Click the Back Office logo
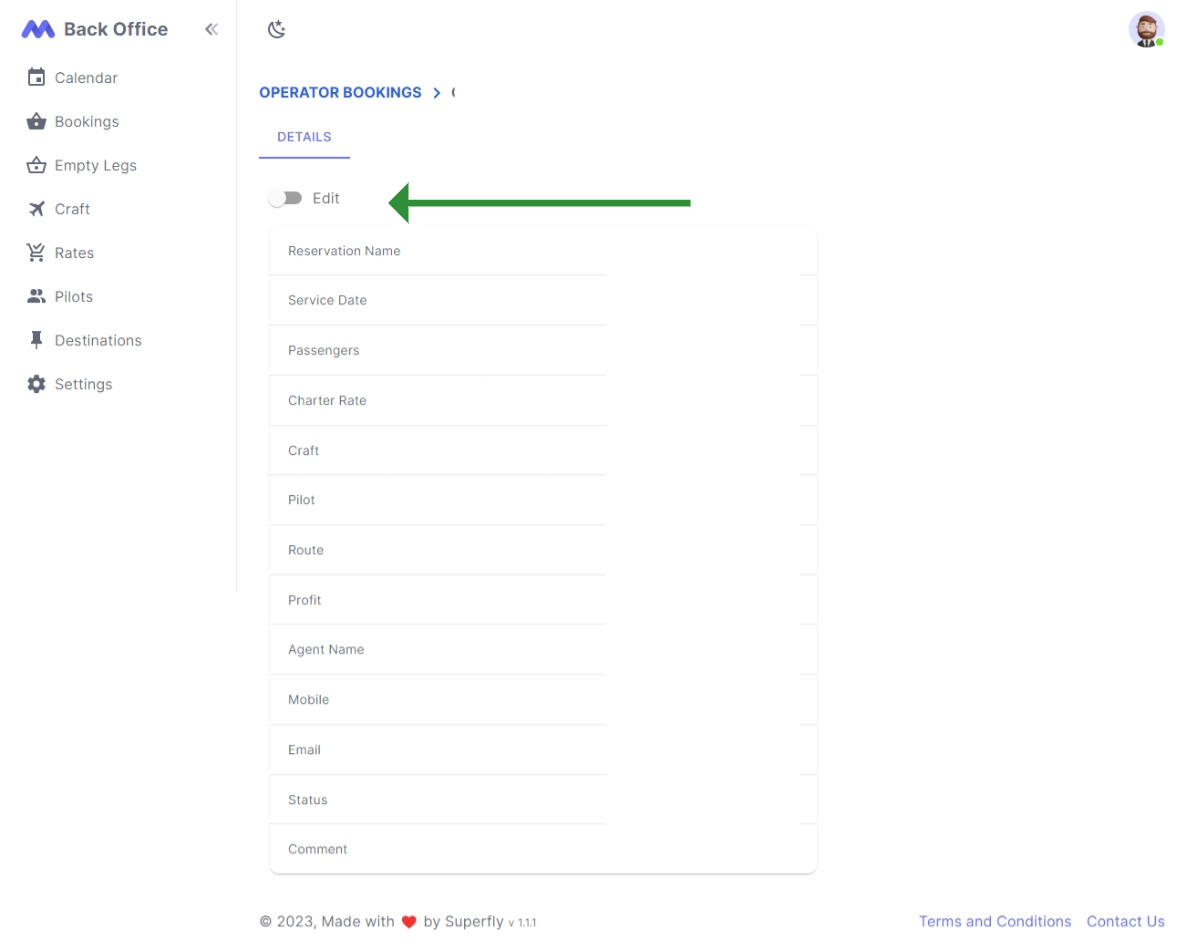Screen dimensions: 1187x946 point(38,30)
